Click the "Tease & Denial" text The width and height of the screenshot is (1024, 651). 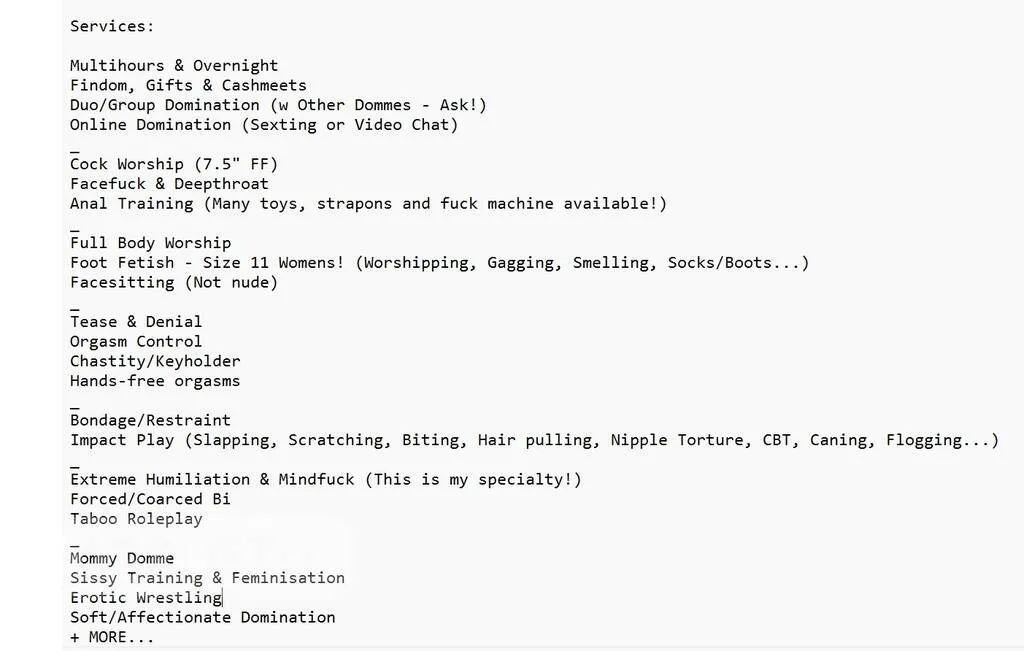pyautogui.click(x=136, y=322)
